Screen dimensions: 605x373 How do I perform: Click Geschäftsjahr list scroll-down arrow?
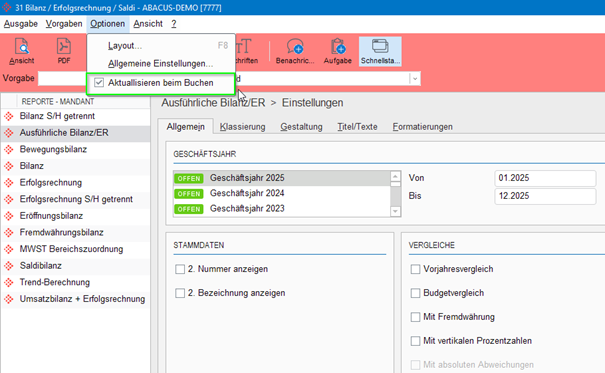coord(395,211)
